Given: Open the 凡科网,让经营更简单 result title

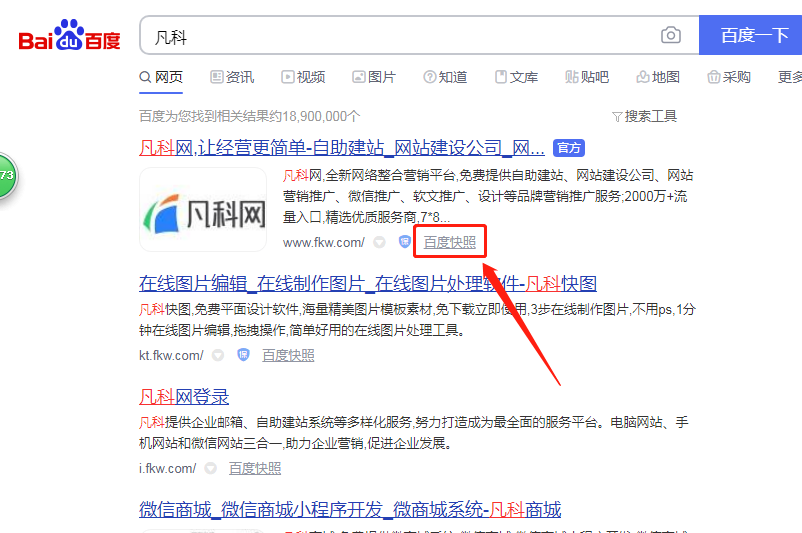Looking at the screenshot, I should [342, 148].
